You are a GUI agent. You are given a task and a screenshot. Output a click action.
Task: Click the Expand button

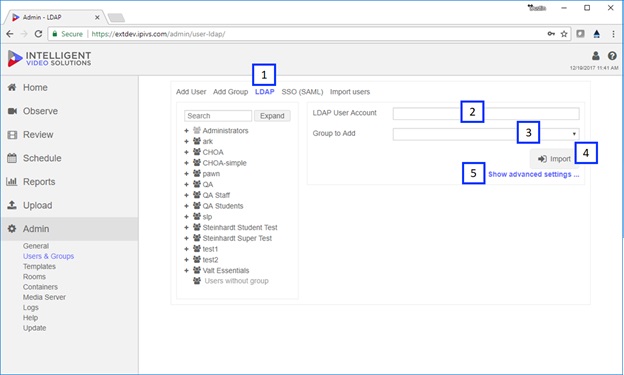pos(272,116)
